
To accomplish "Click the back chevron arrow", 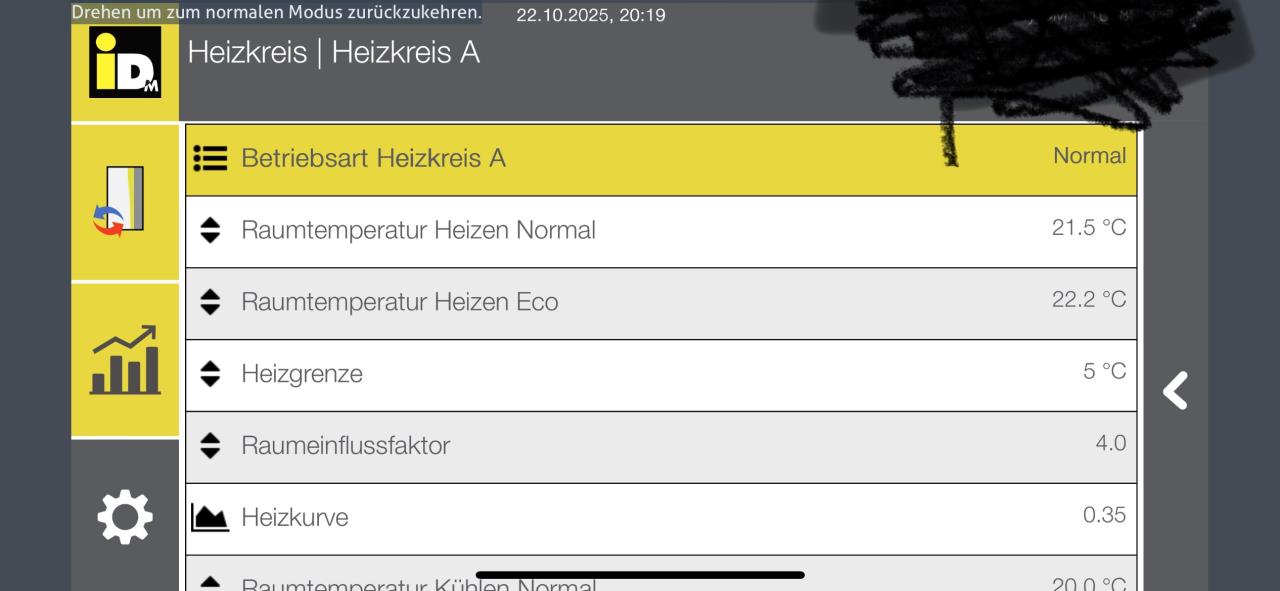I will click(x=1175, y=391).
